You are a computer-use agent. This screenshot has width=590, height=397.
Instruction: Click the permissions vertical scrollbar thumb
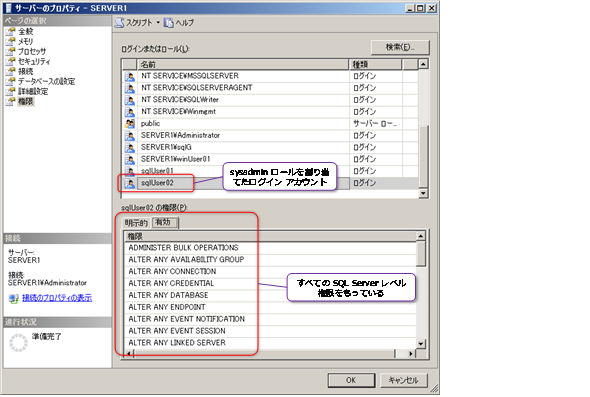pyautogui.click(x=421, y=254)
